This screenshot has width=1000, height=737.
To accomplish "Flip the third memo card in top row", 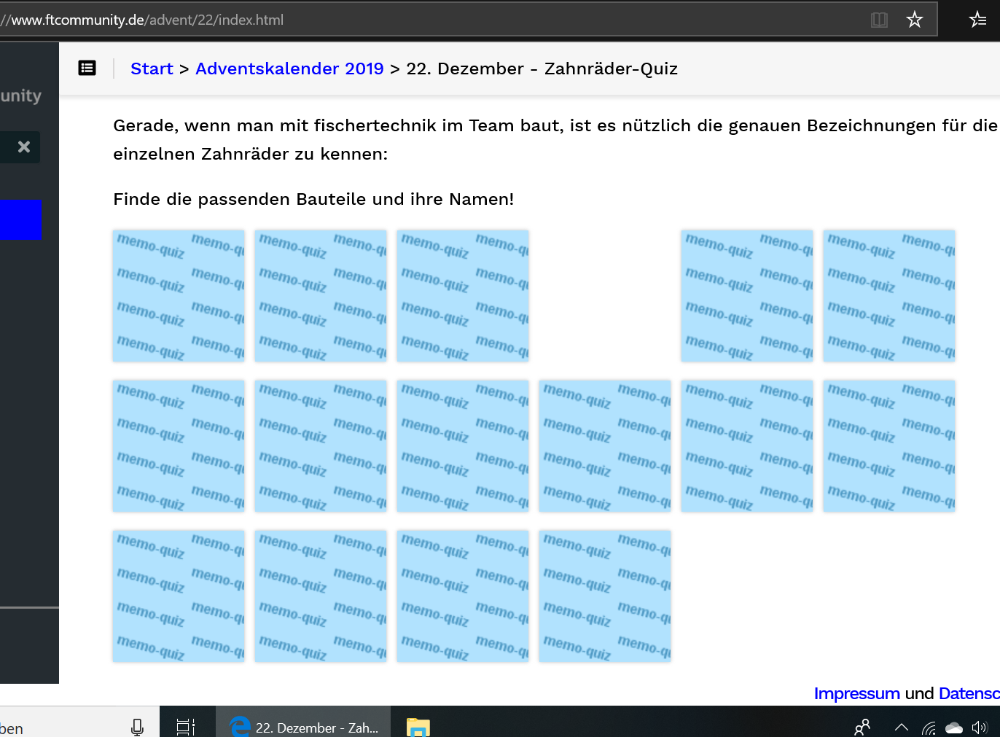I will pyautogui.click(x=463, y=296).
